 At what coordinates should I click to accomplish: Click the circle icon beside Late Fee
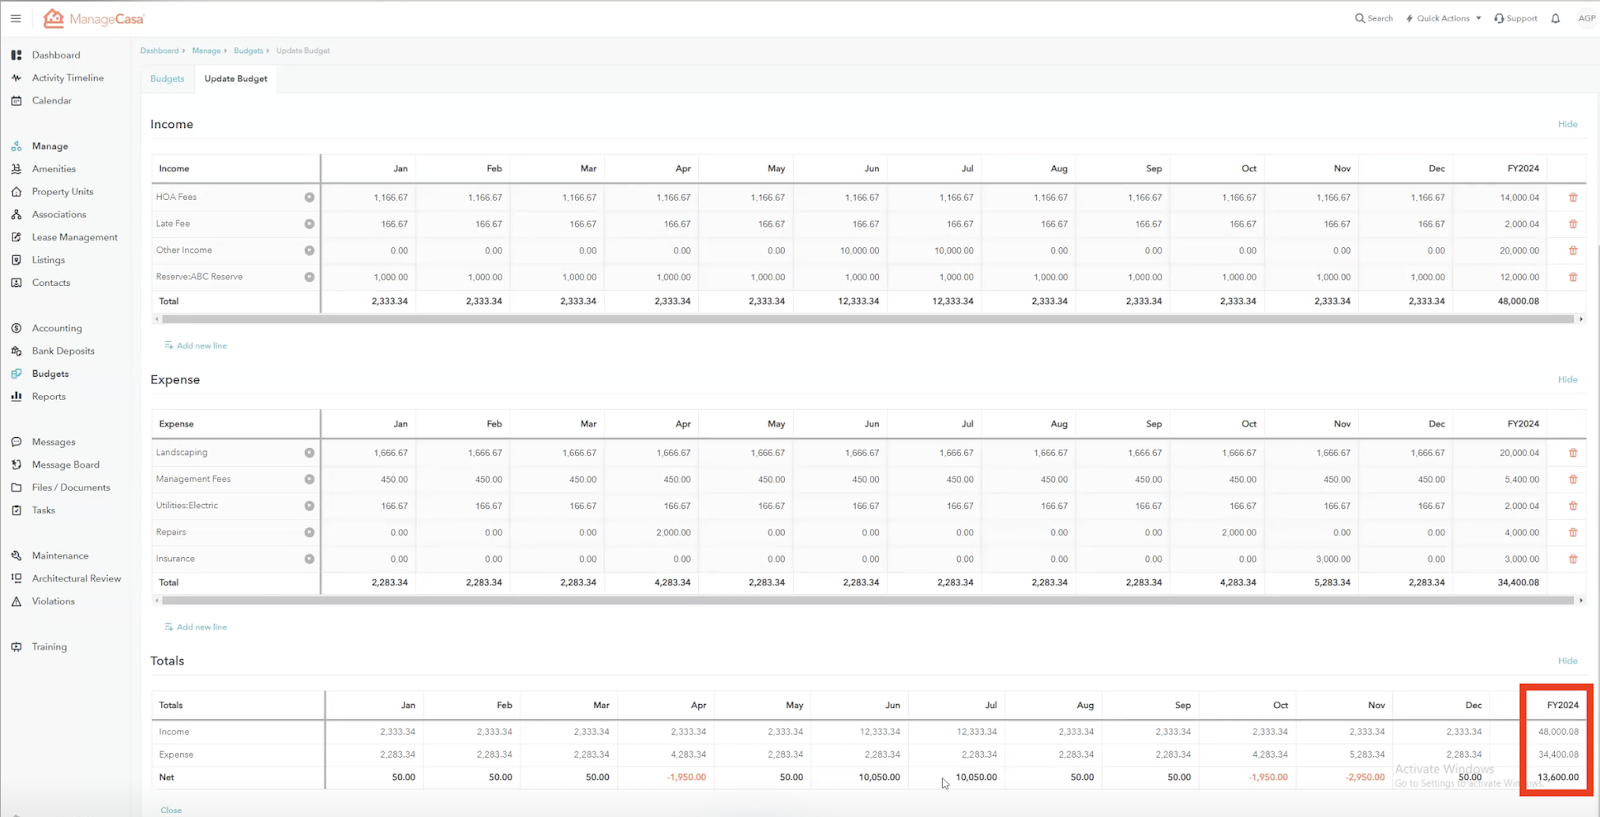click(x=309, y=224)
